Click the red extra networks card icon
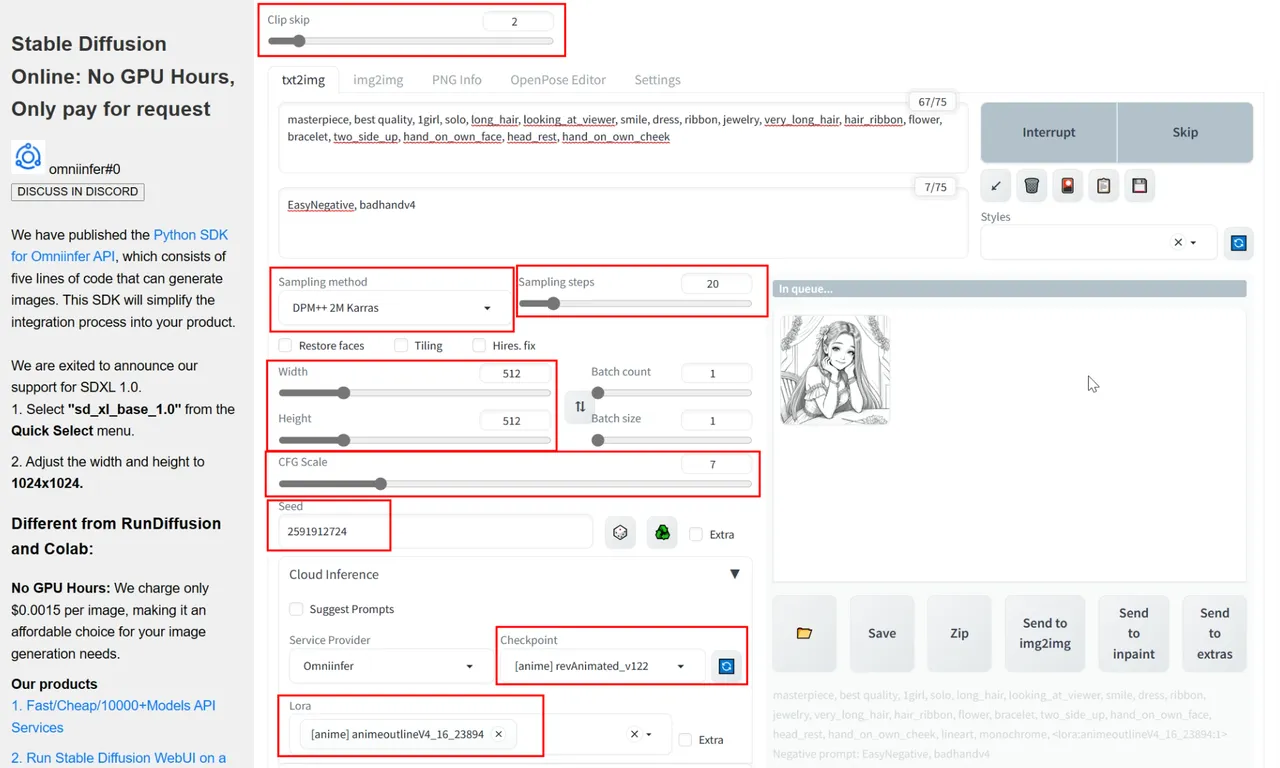Screen dimensions: 1280x768 [1068, 186]
